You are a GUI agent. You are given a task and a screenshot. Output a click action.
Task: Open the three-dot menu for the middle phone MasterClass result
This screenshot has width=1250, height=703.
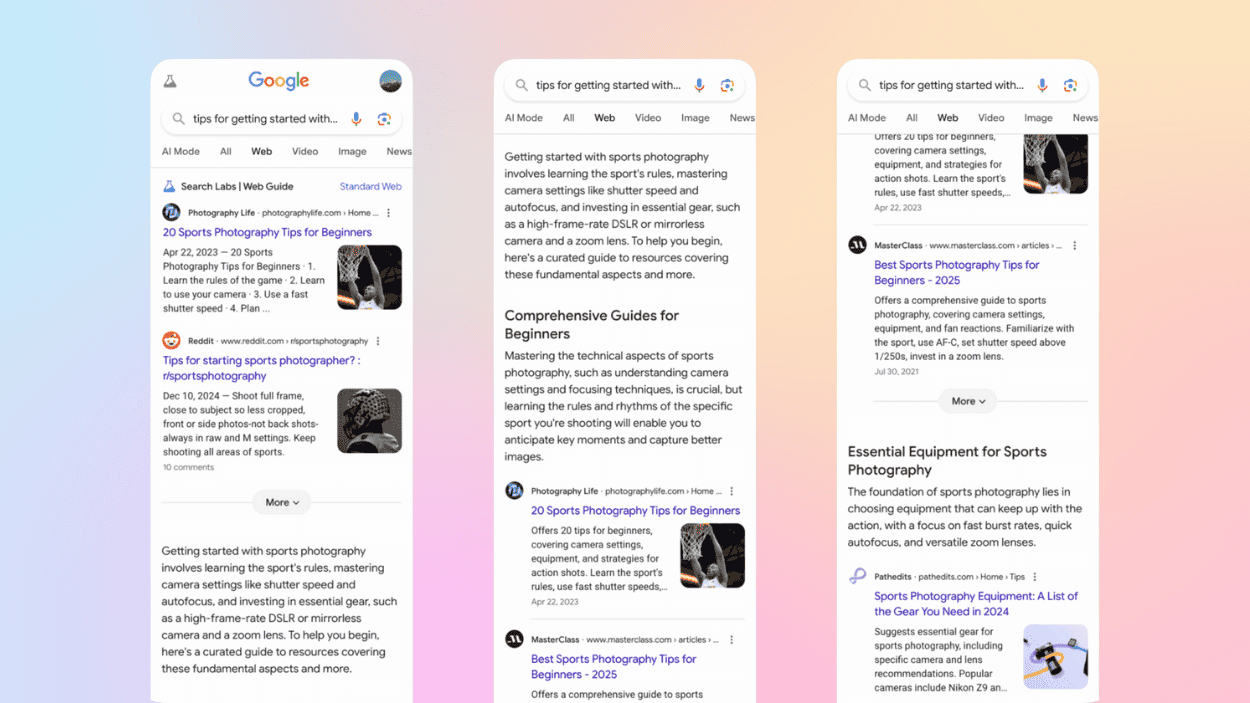[732, 640]
